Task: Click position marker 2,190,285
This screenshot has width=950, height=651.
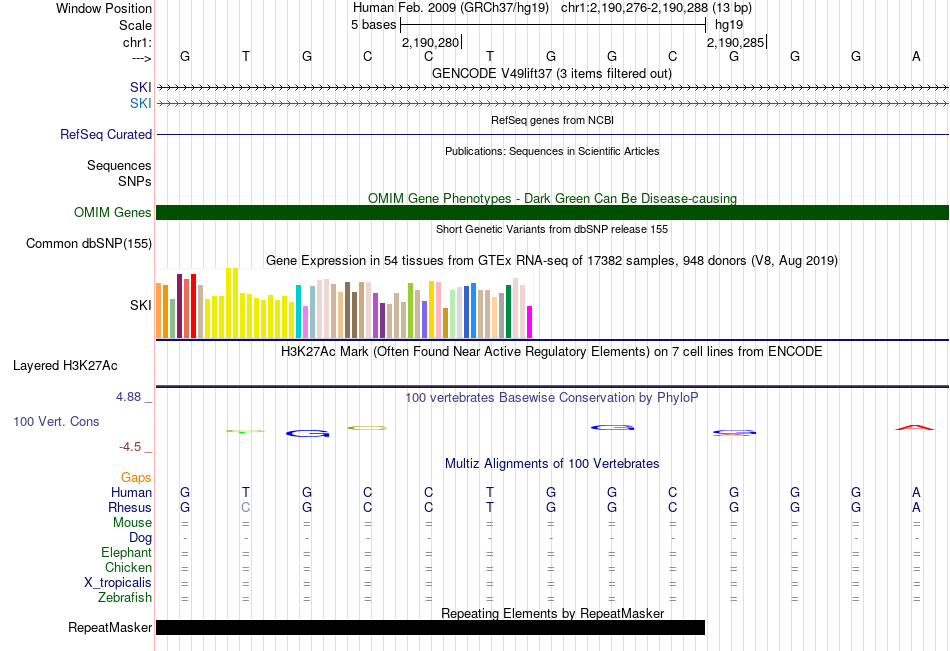Action: 736,42
